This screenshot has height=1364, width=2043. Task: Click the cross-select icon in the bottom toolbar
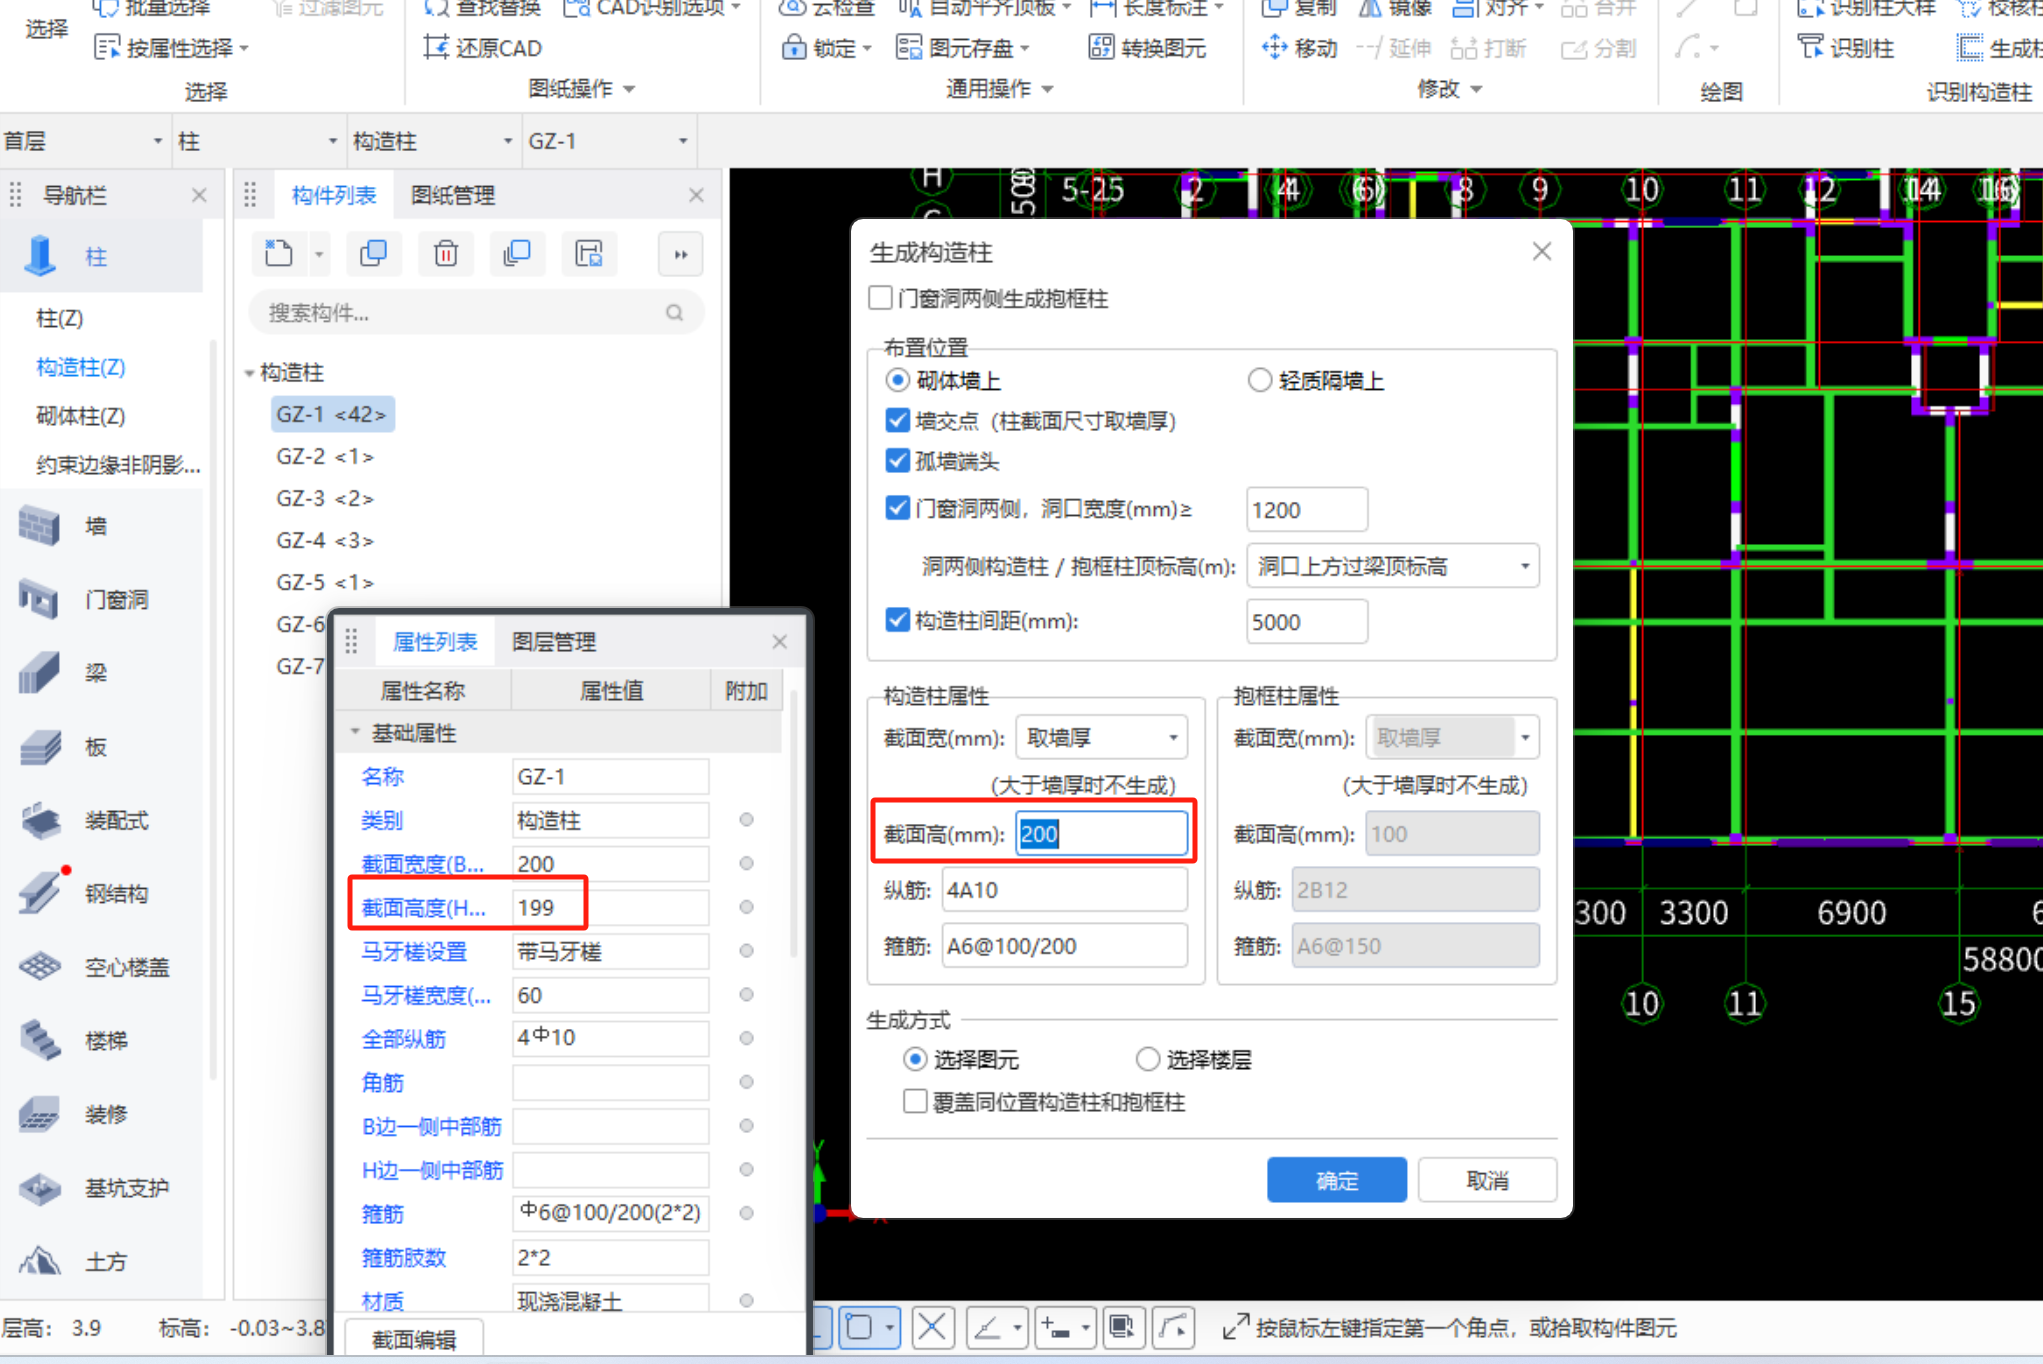pyautogui.click(x=932, y=1328)
